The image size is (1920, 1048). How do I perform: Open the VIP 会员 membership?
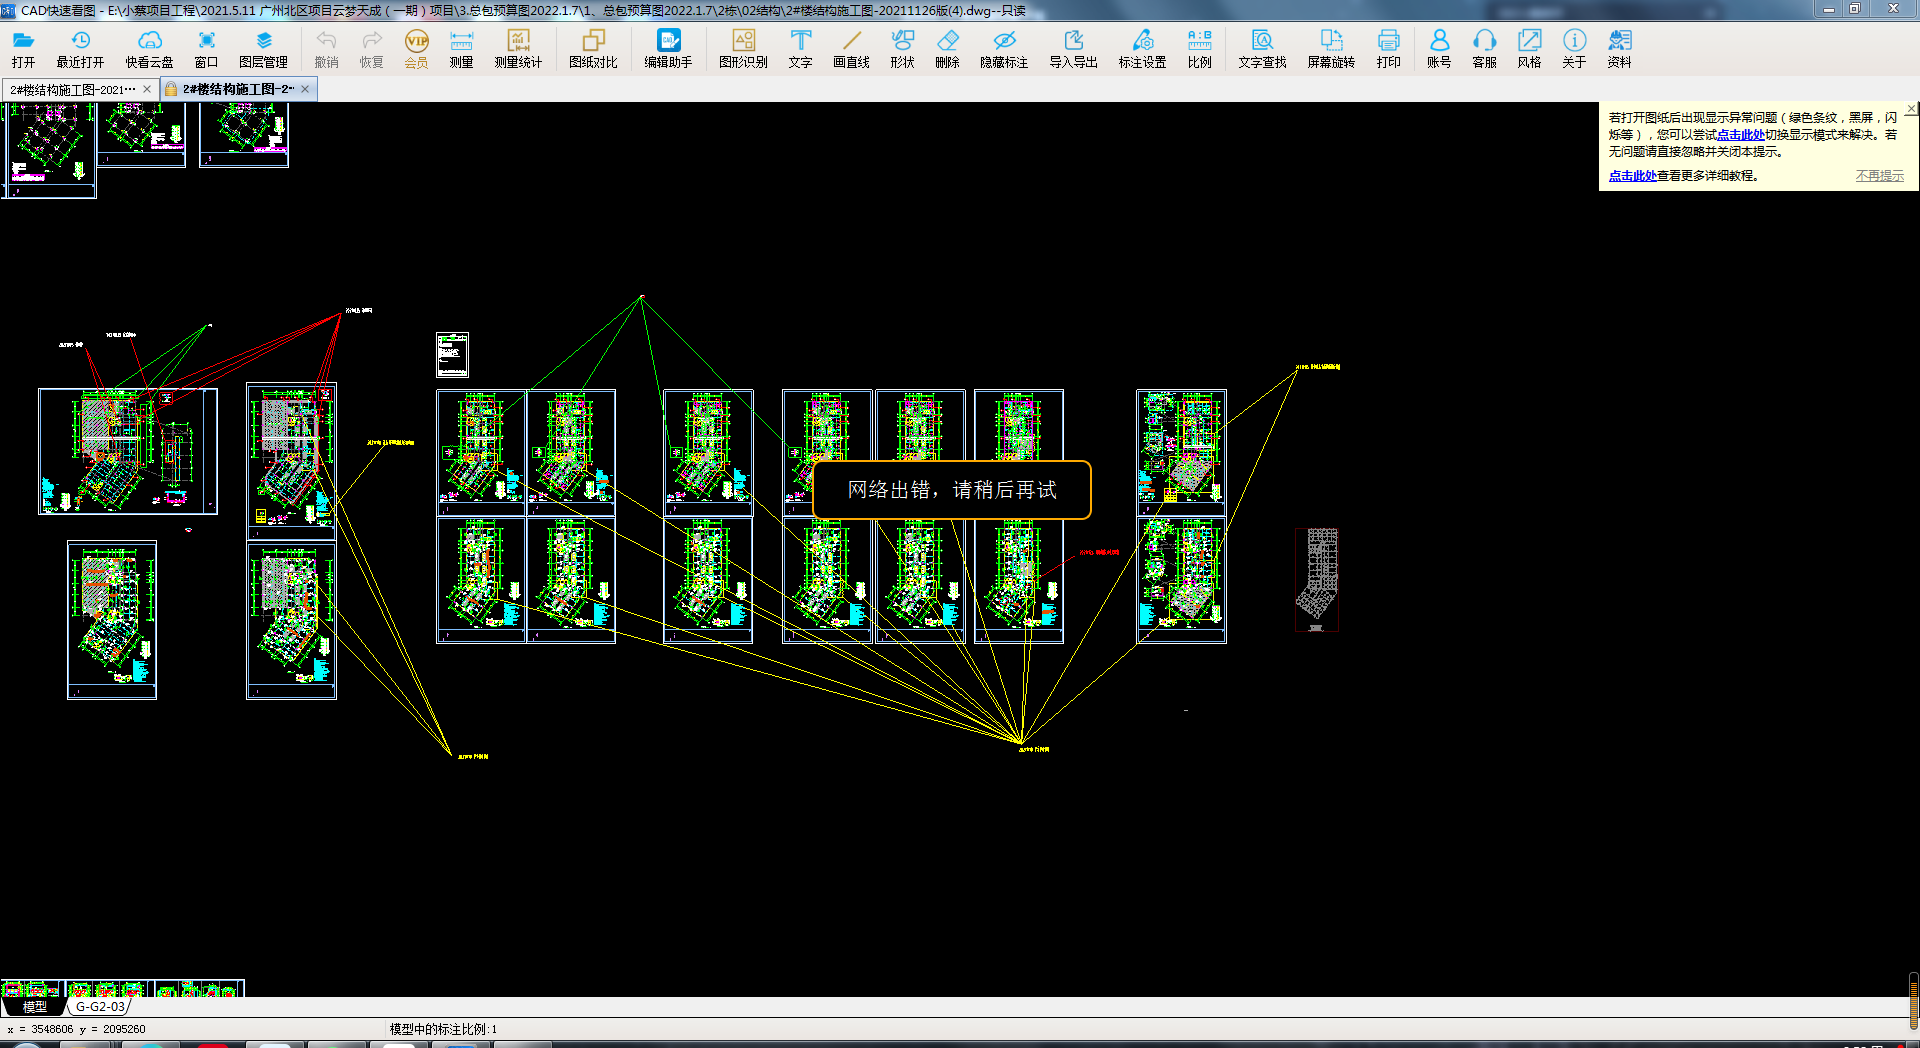click(416, 48)
